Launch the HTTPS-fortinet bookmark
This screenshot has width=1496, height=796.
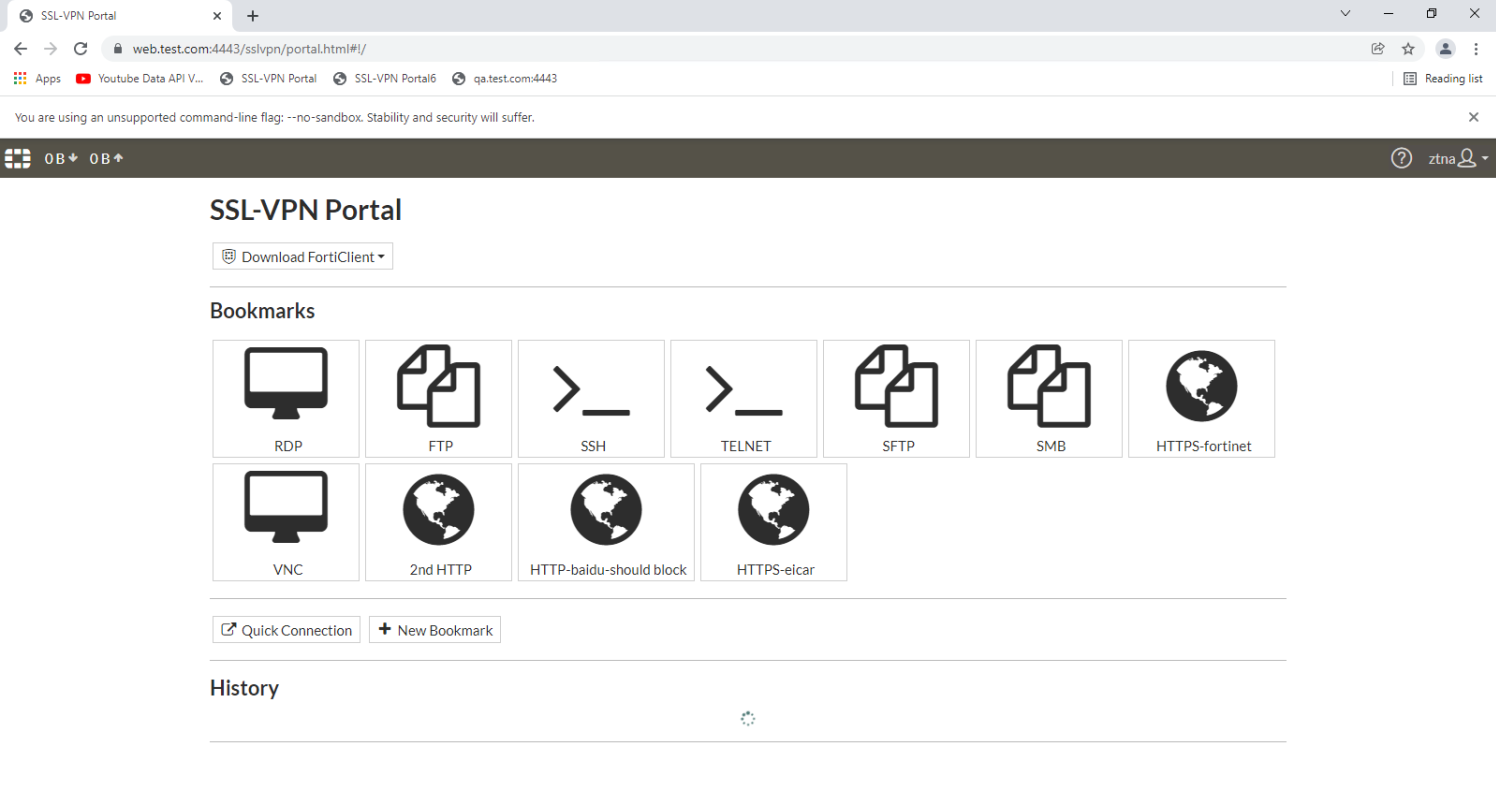click(x=1201, y=398)
